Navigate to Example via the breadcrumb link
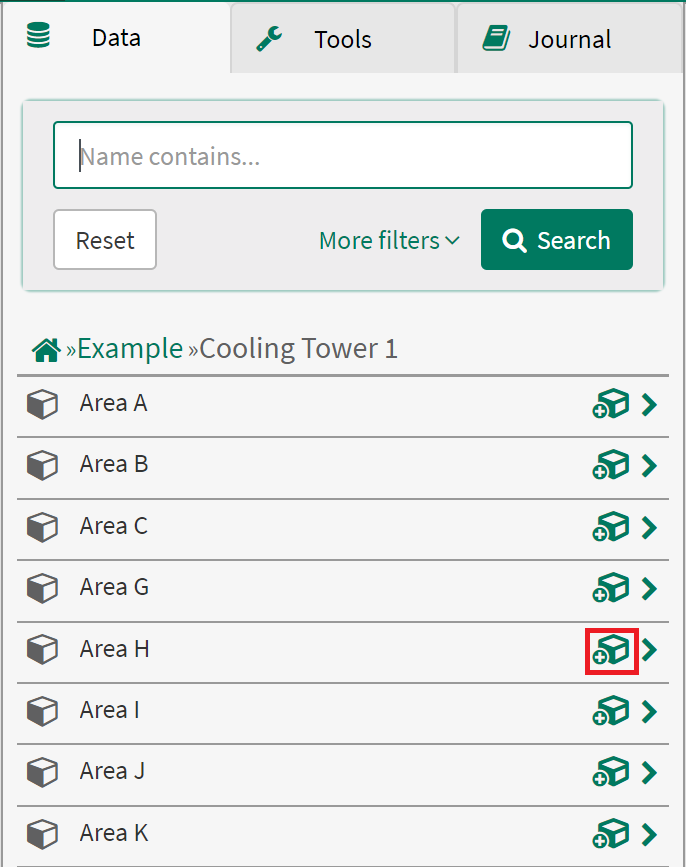Image resolution: width=686 pixels, height=867 pixels. click(129, 348)
